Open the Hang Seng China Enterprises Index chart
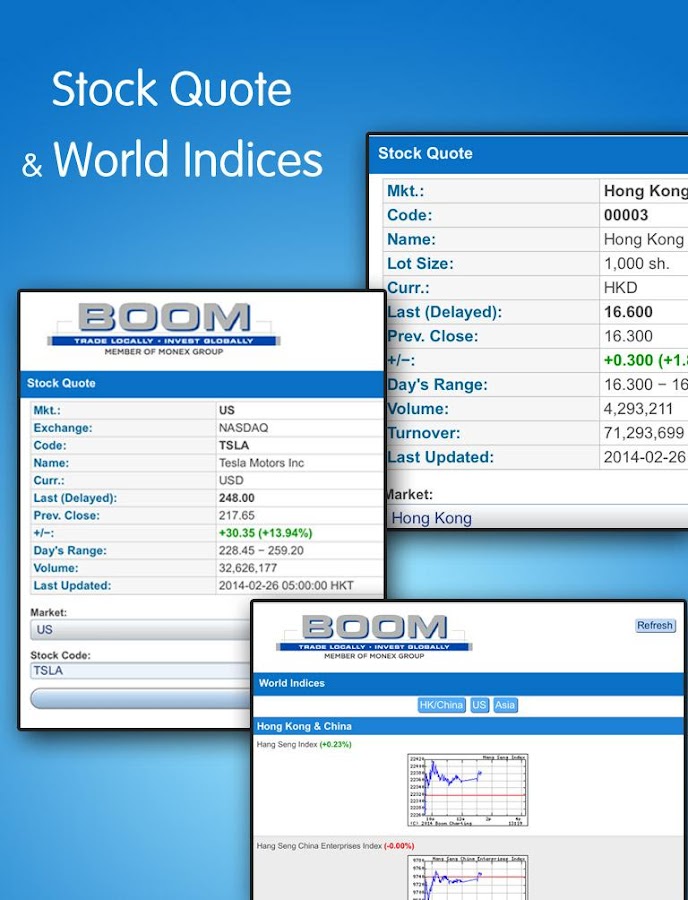Viewport: 688px width, 900px height. (467, 876)
